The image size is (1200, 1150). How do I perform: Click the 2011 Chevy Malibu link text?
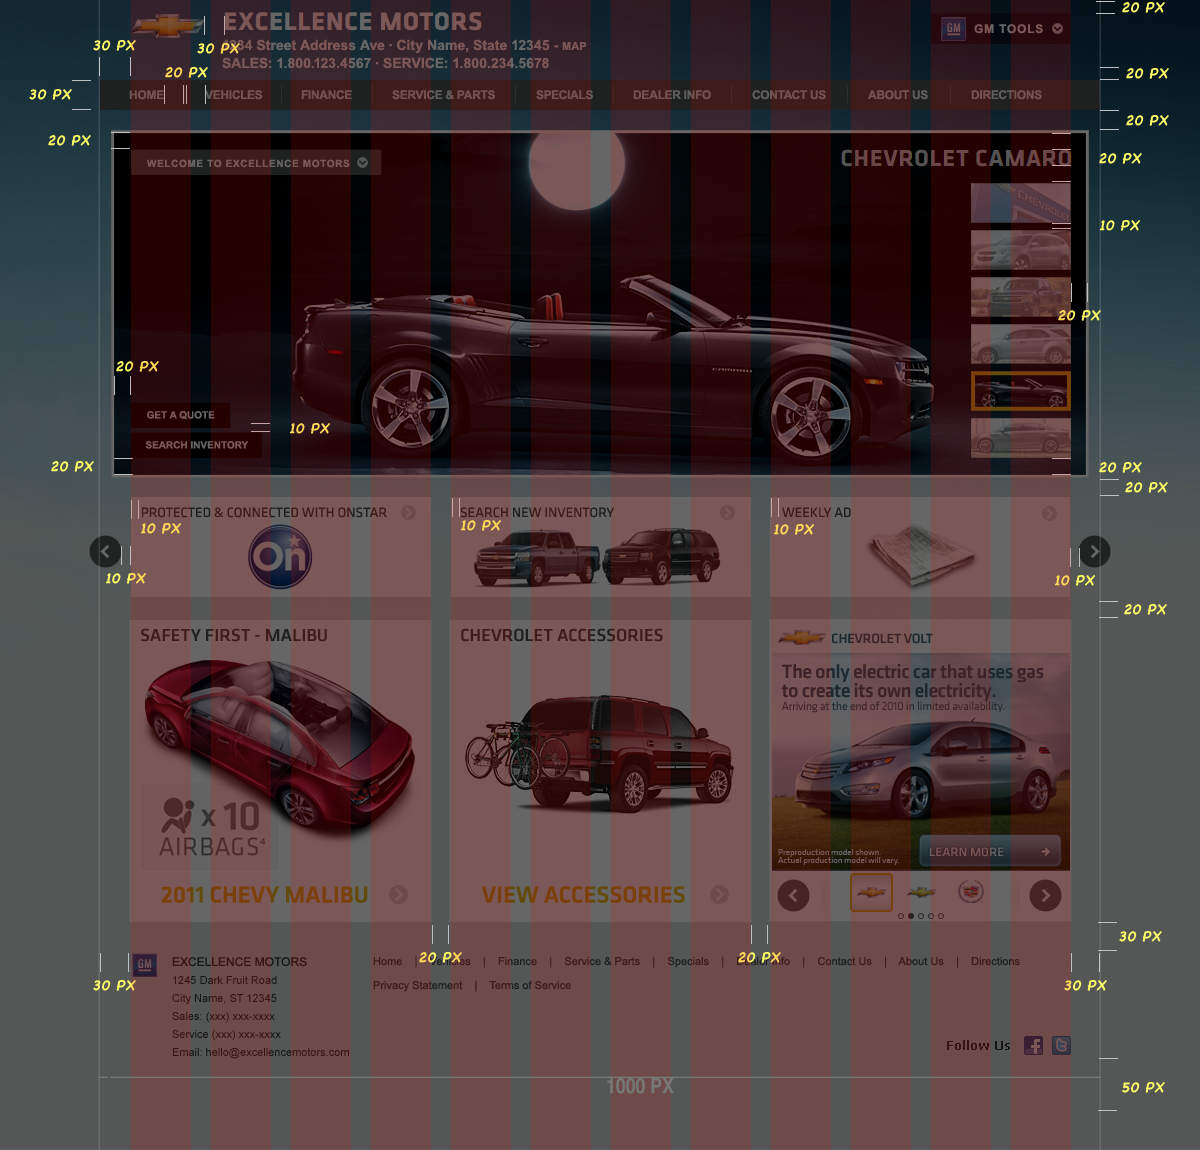(x=264, y=895)
